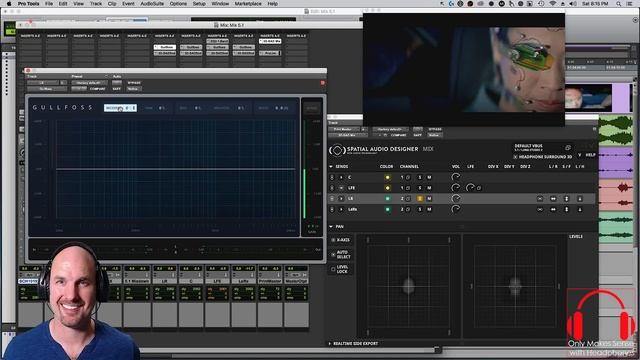Open the Track menu
The width and height of the screenshot is (640, 360).
tap(96, 4)
